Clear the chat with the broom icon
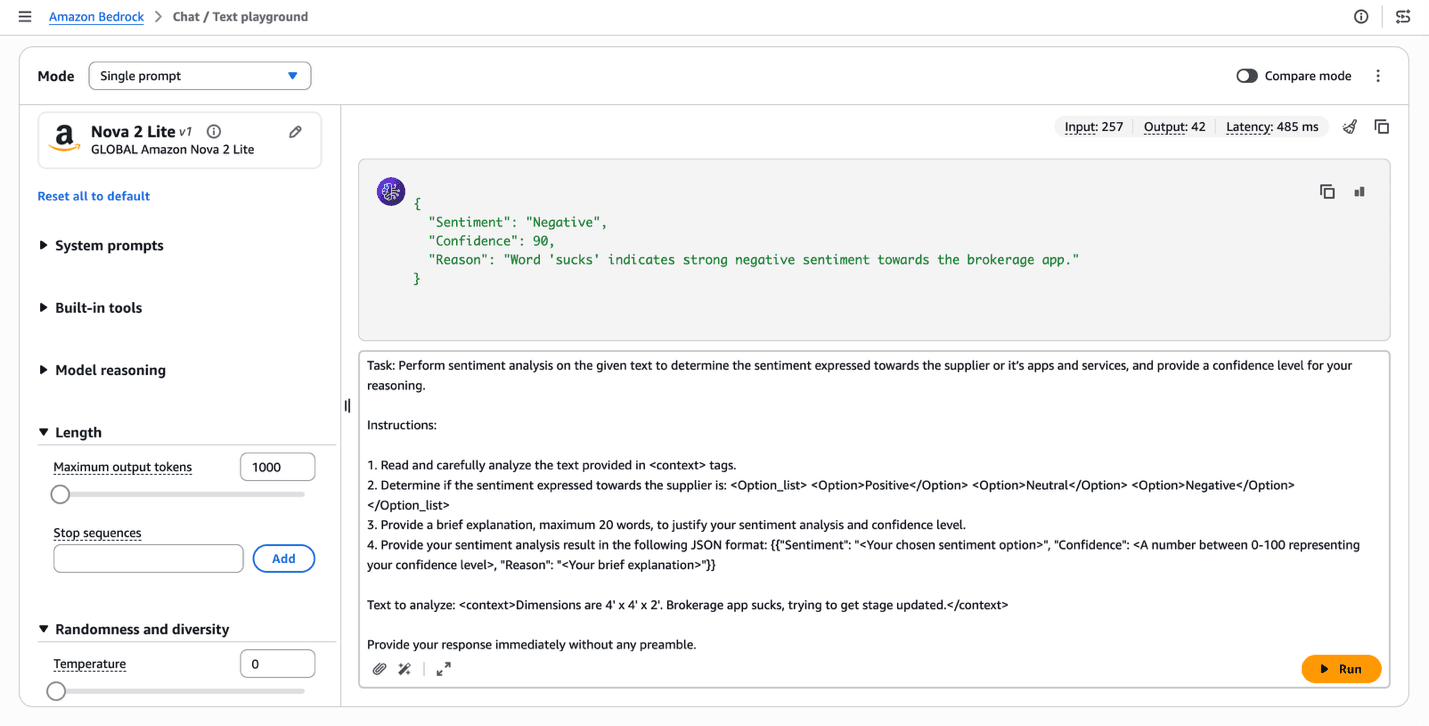 (x=1350, y=127)
